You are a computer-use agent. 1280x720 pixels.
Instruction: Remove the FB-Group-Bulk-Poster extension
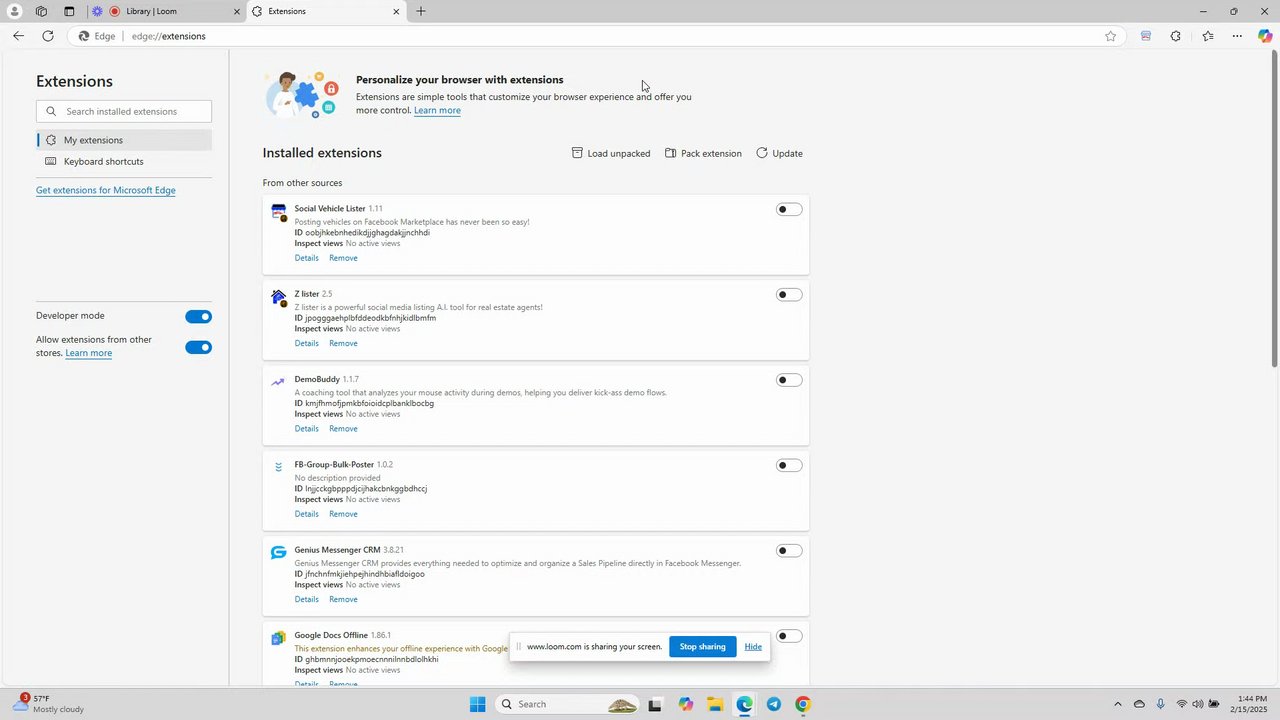343,514
